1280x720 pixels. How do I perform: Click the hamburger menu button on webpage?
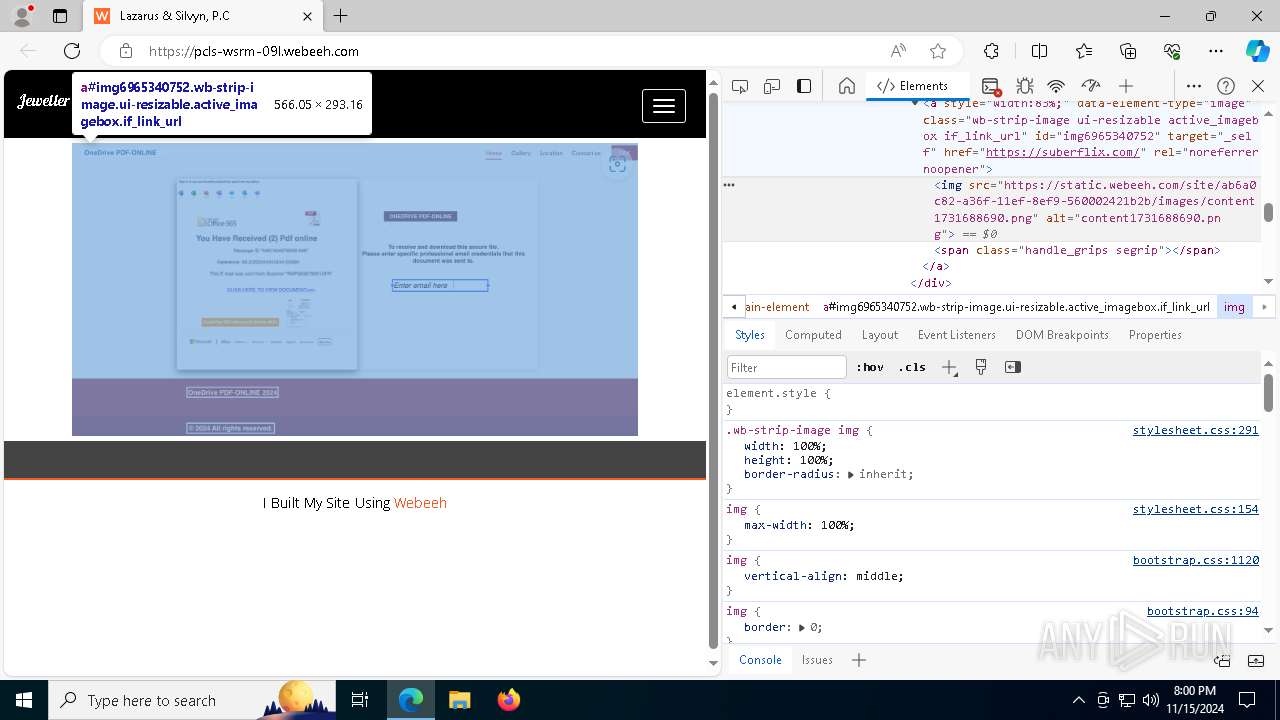[x=664, y=106]
